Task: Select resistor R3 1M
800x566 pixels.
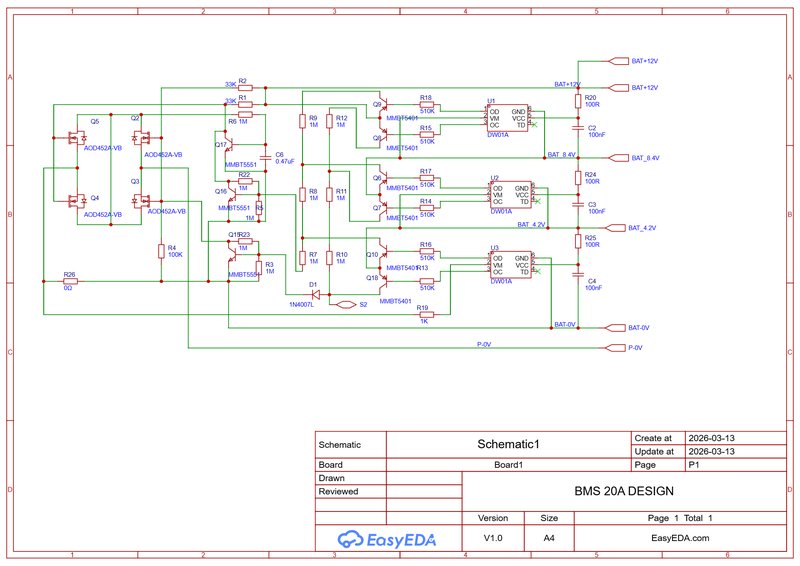Action: point(259,268)
